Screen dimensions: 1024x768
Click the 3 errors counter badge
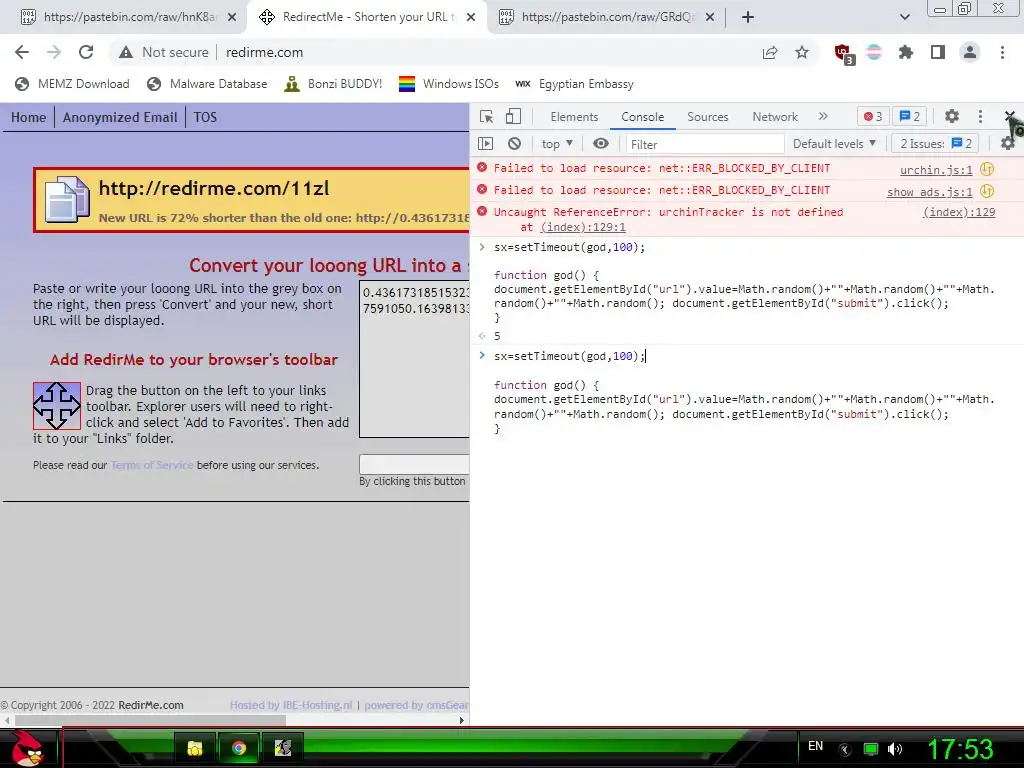pos(872,117)
